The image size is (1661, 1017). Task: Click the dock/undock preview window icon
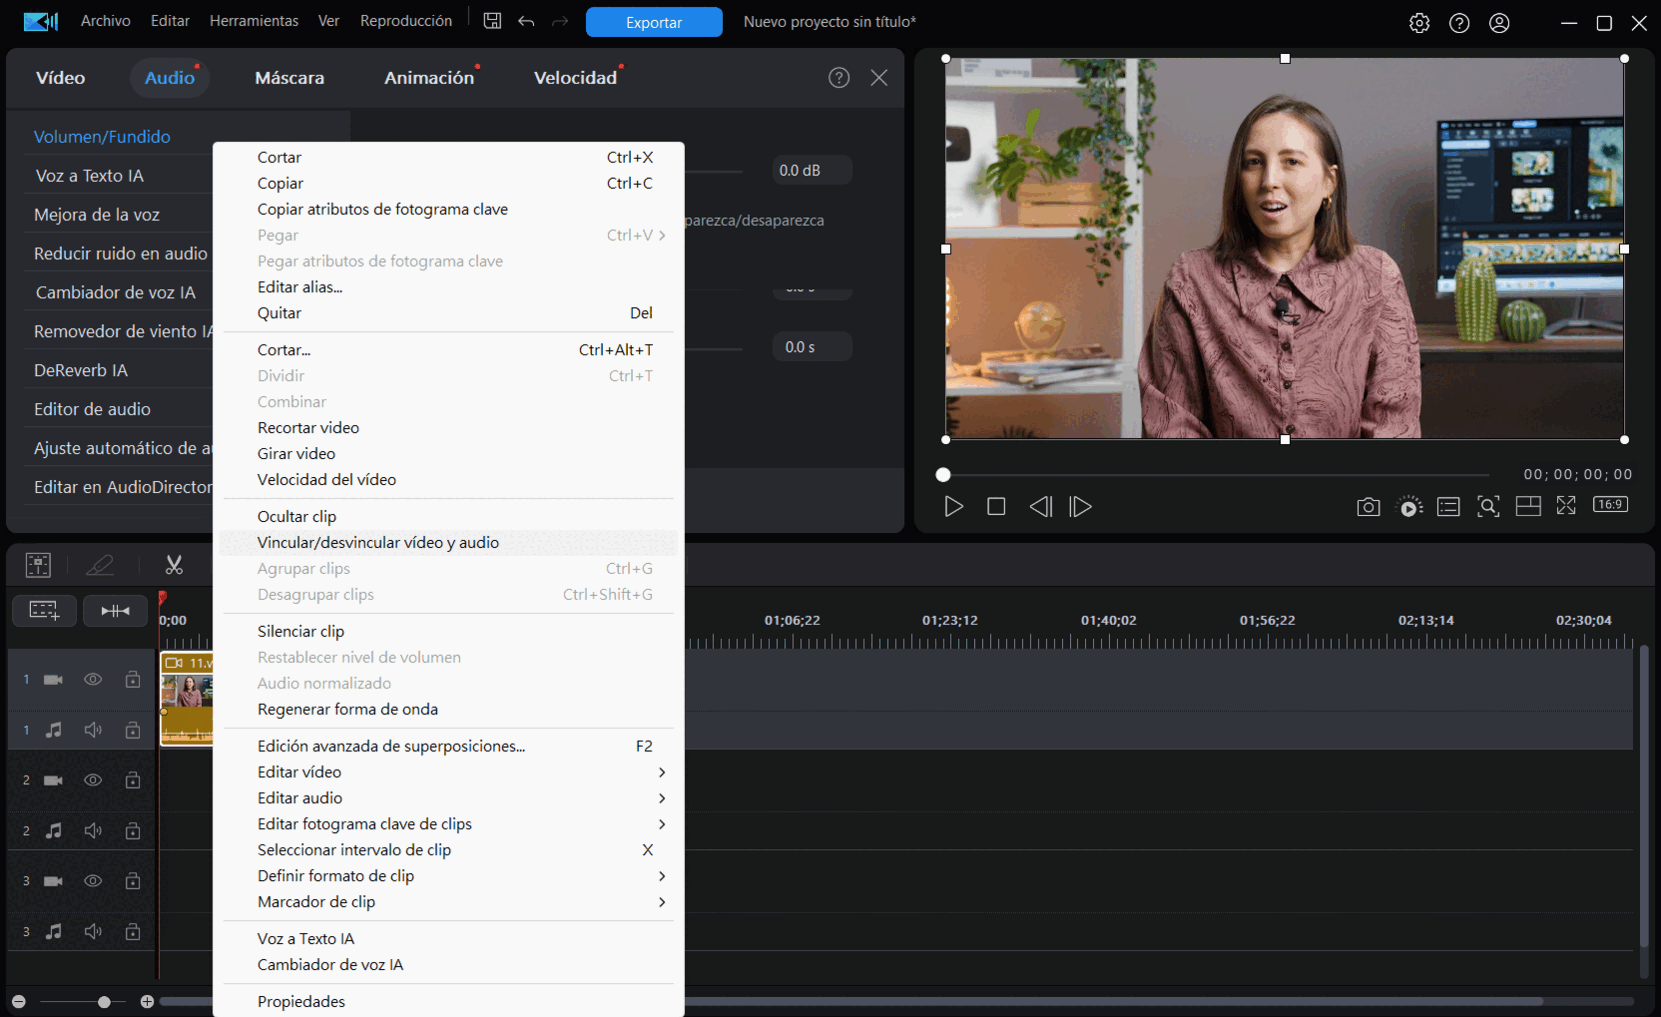(1528, 506)
